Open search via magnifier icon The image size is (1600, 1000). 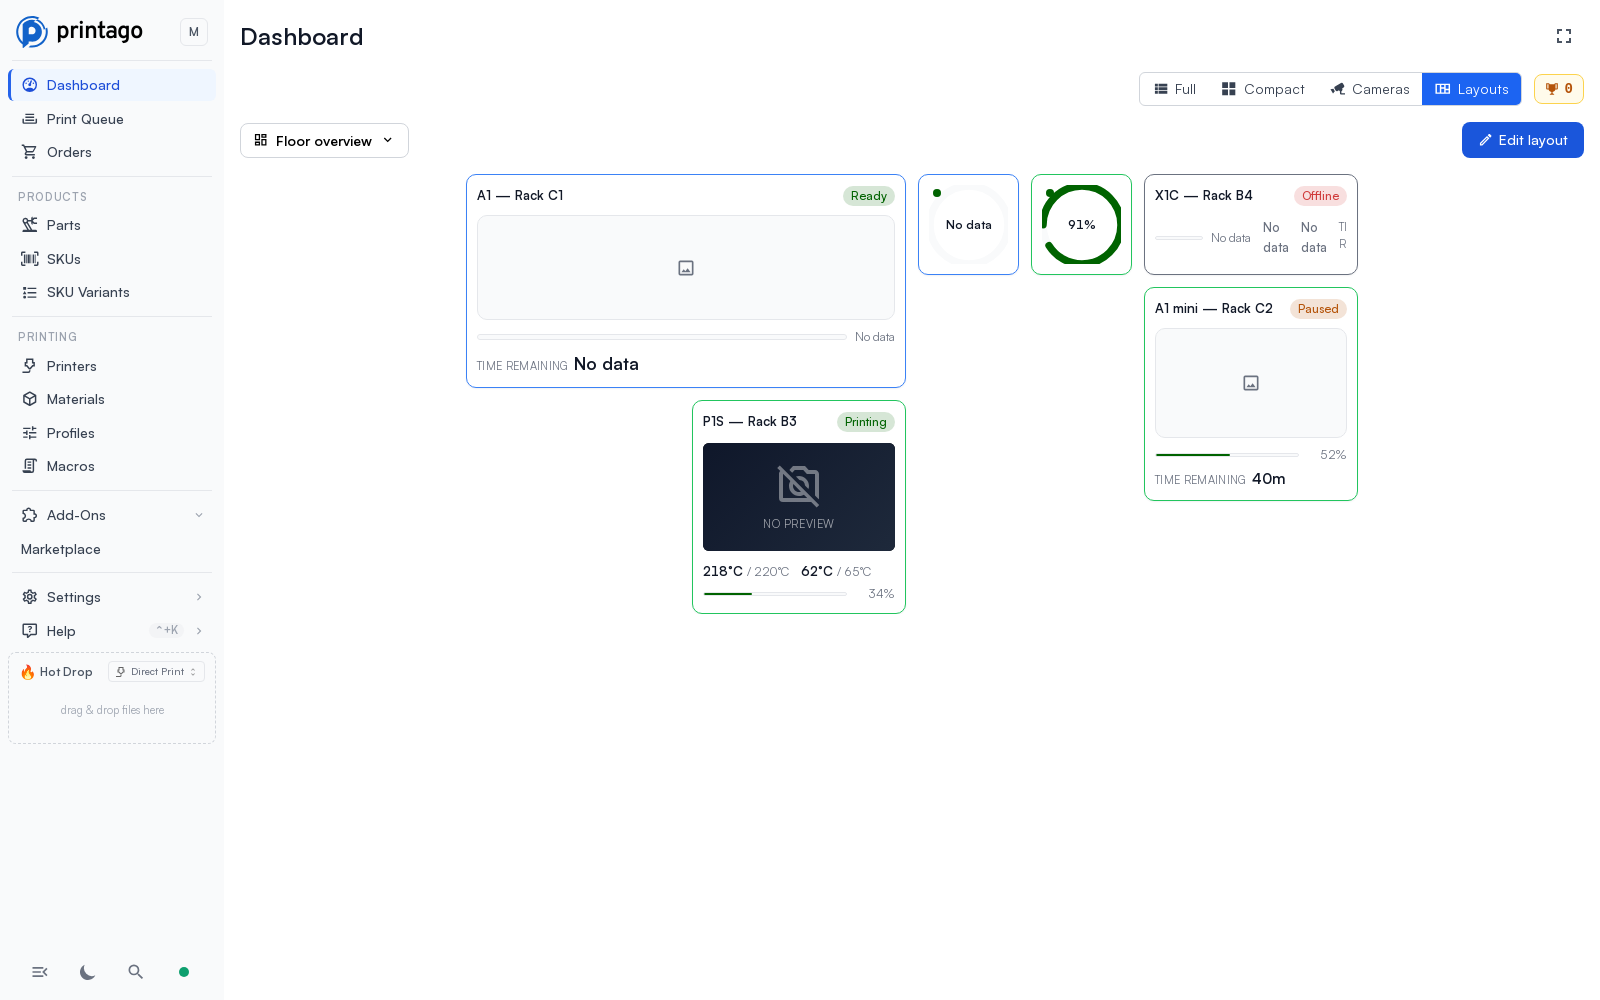tap(136, 972)
